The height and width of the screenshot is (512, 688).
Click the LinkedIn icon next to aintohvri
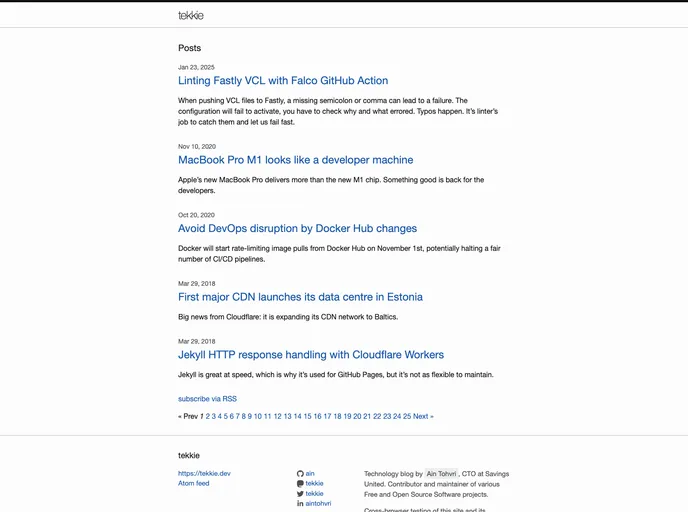tap(300, 504)
